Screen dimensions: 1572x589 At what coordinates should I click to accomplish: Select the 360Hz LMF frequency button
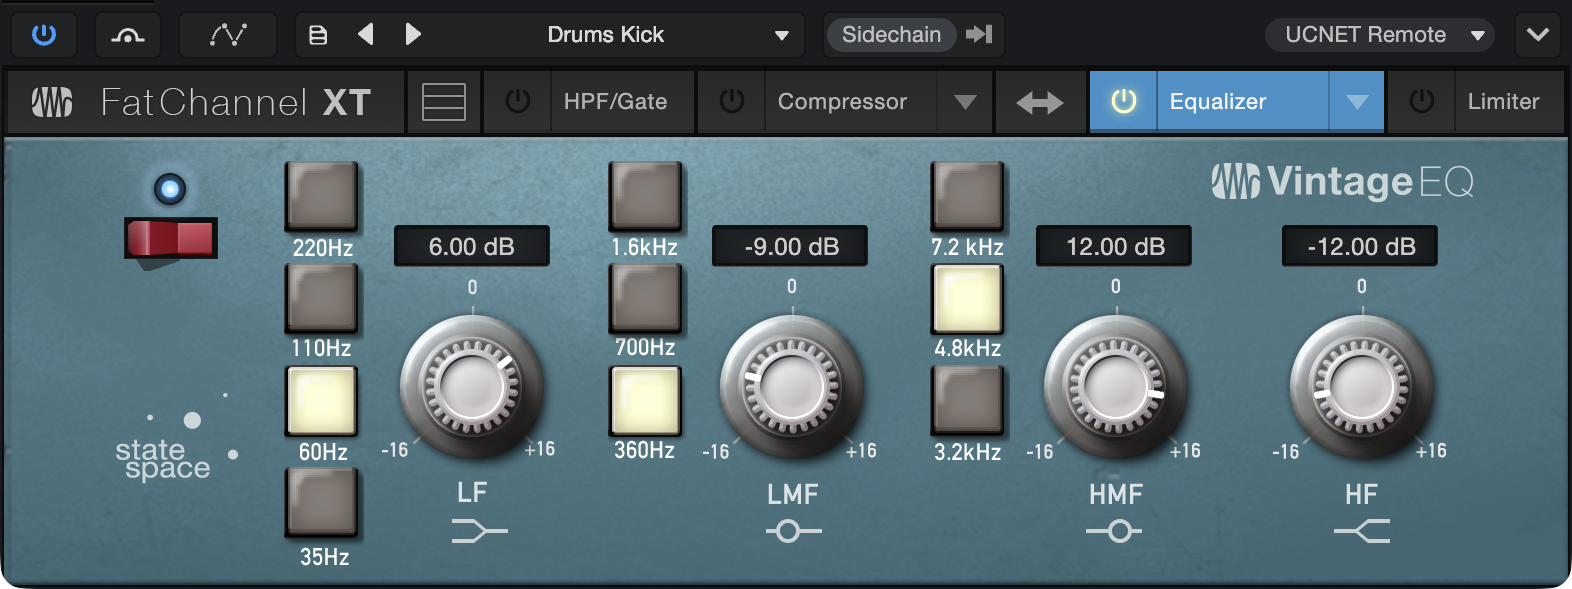coord(646,400)
